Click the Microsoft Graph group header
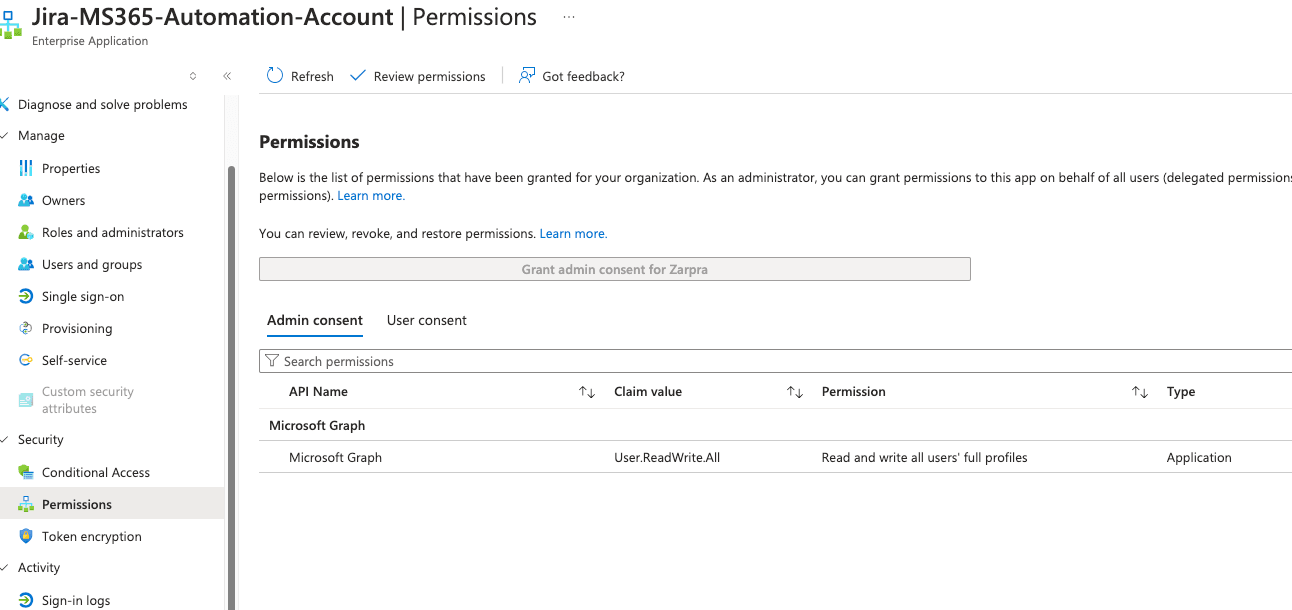 [x=317, y=425]
